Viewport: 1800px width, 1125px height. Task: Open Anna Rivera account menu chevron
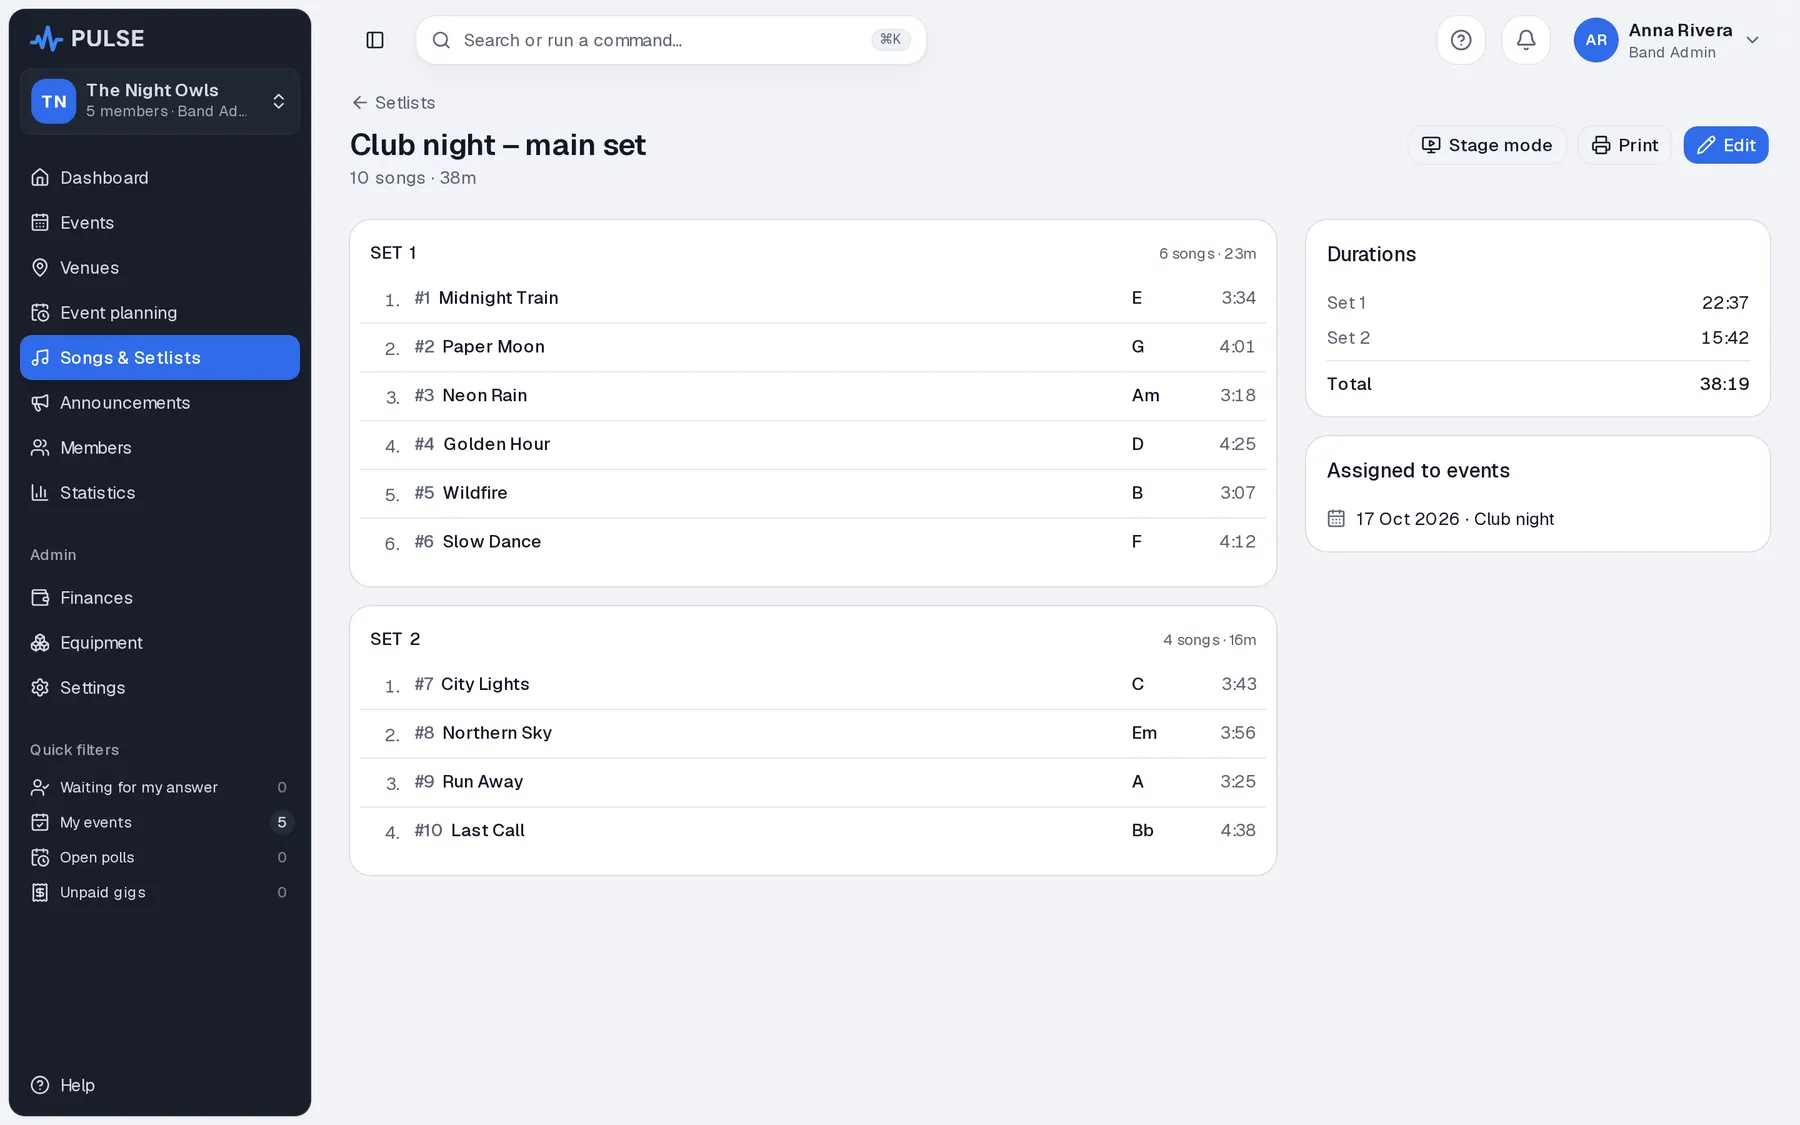click(x=1752, y=40)
